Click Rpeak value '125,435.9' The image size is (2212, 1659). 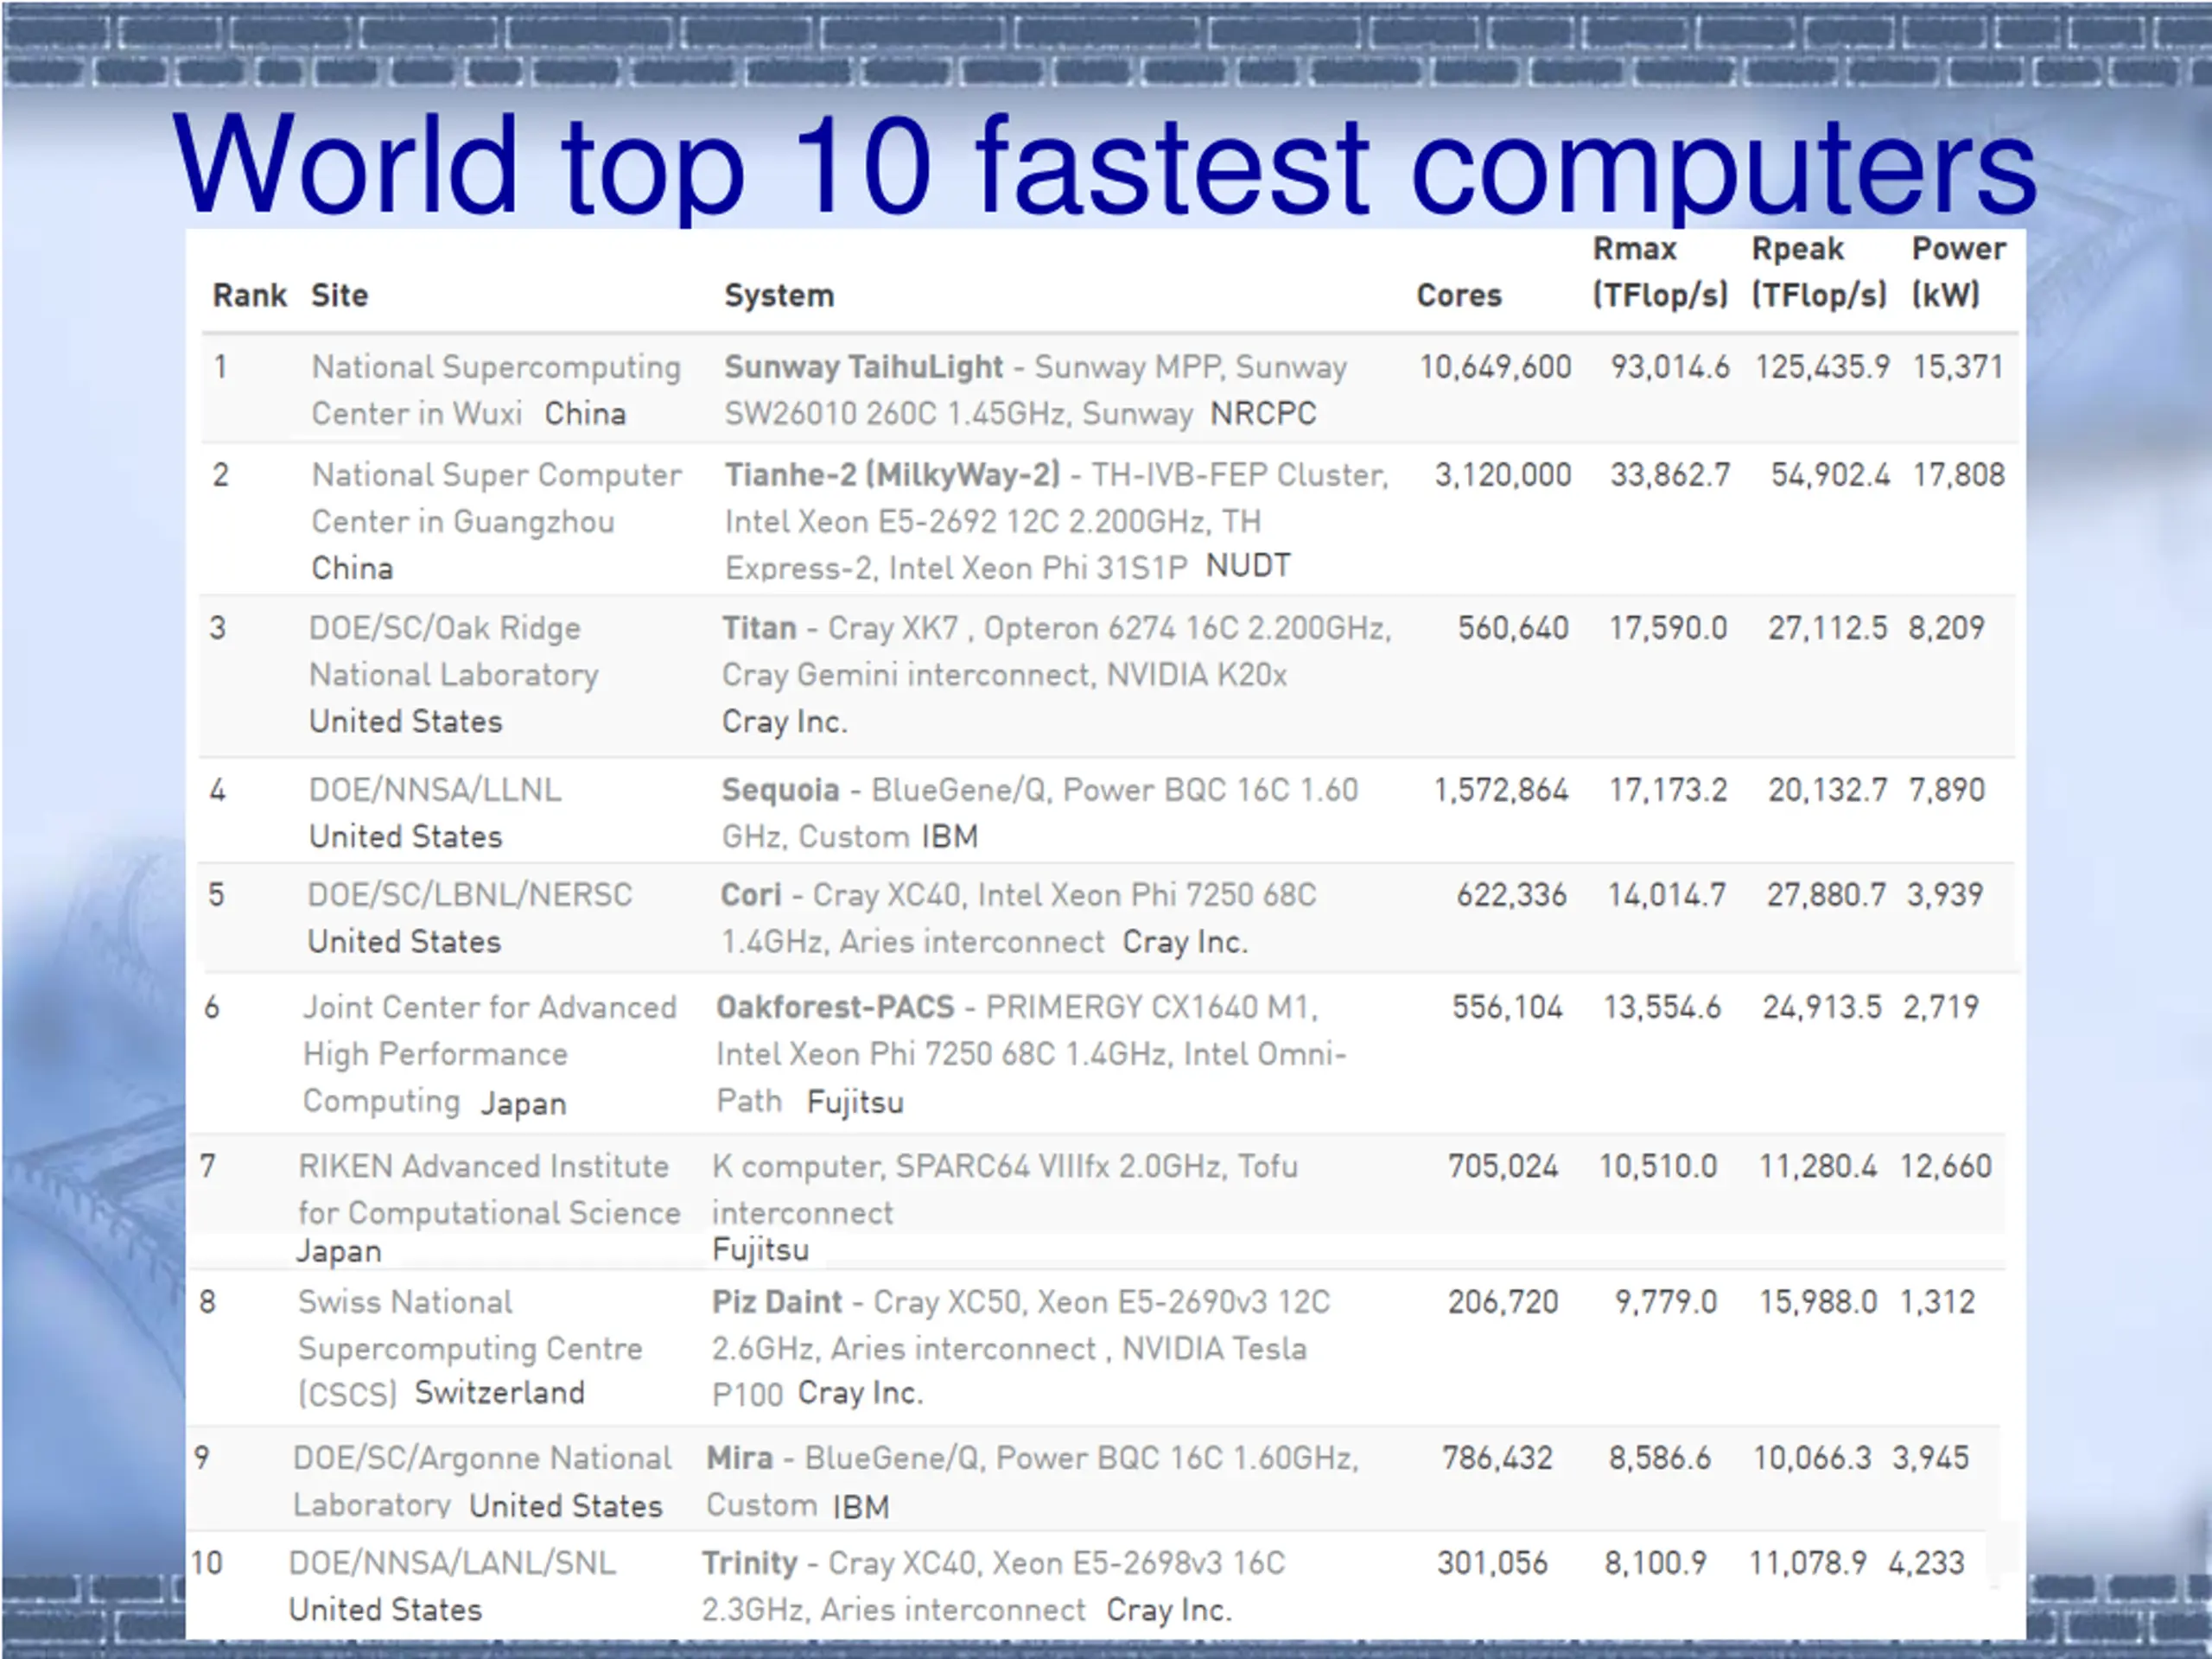(x=1823, y=368)
